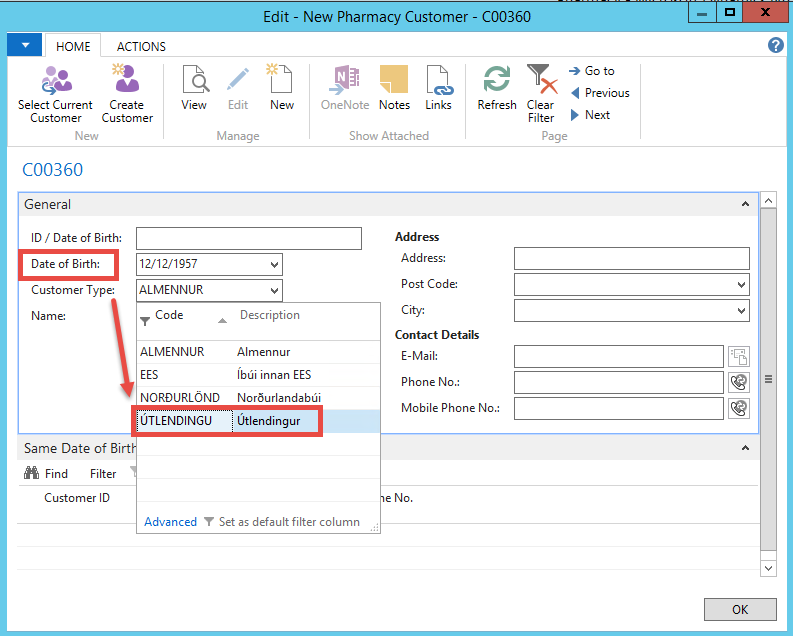Click the Select Current Customer icon
This screenshot has height=636, width=793.
pyautogui.click(x=56, y=80)
